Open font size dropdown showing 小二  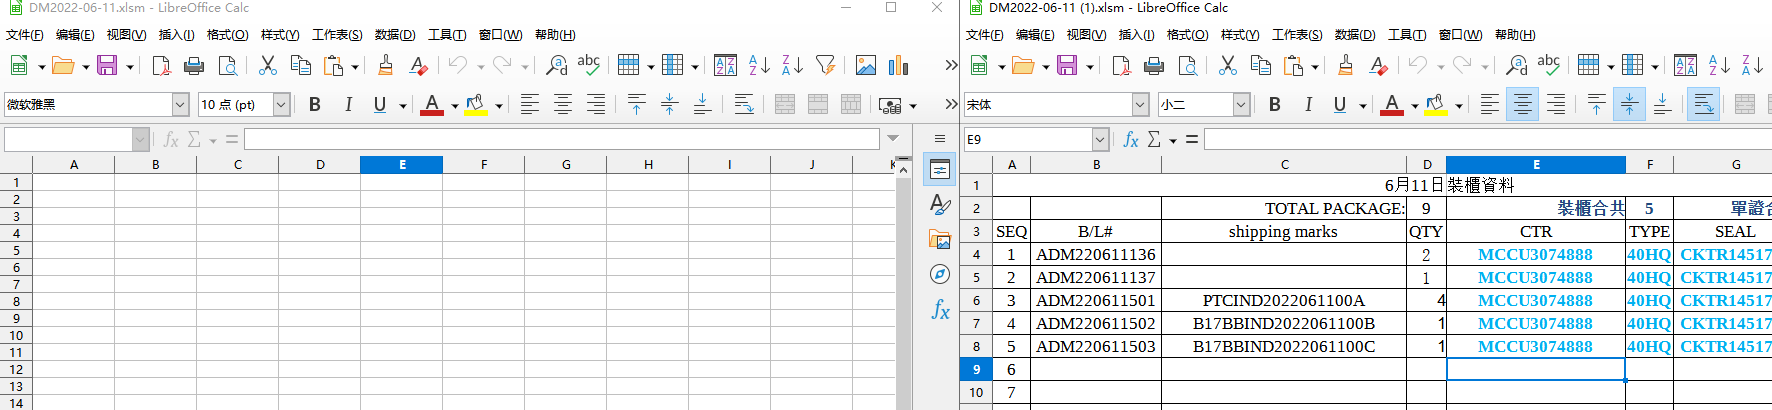coord(1241,104)
